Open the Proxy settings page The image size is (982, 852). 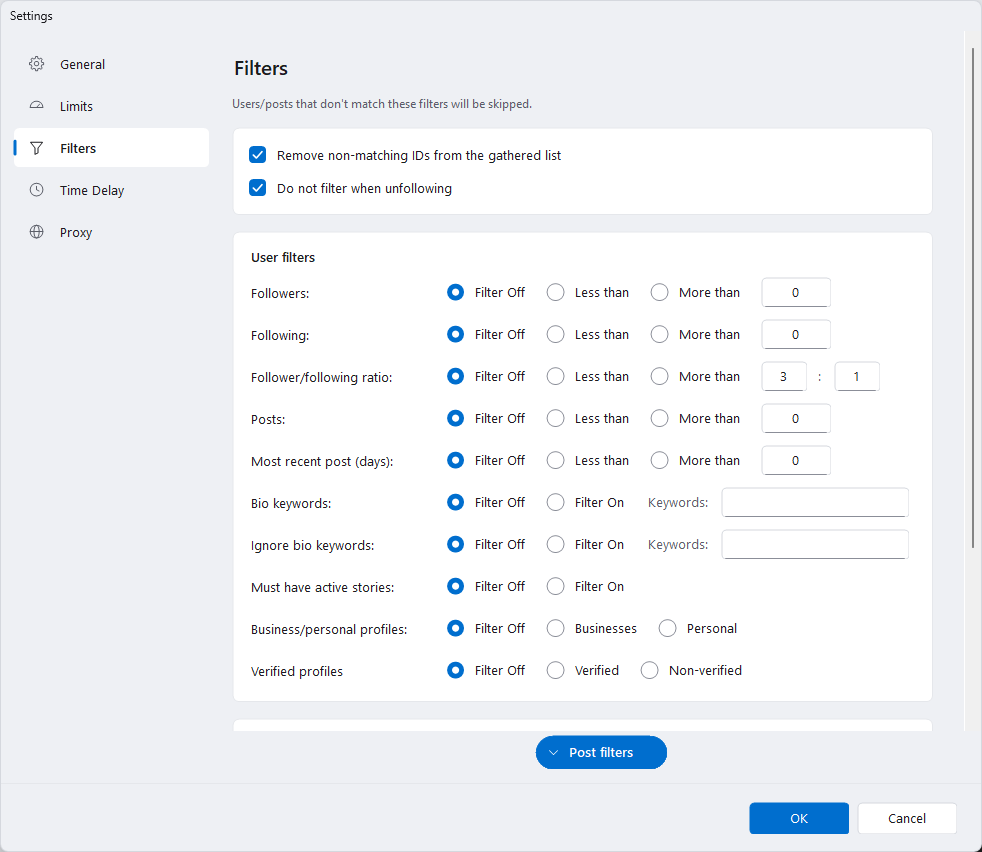click(x=111, y=232)
